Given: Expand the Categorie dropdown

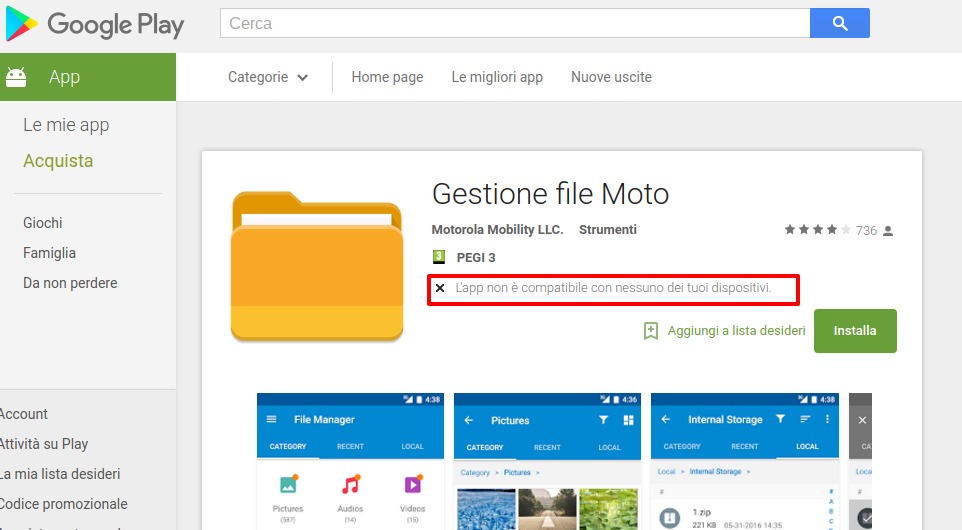Looking at the screenshot, I should tap(267, 77).
